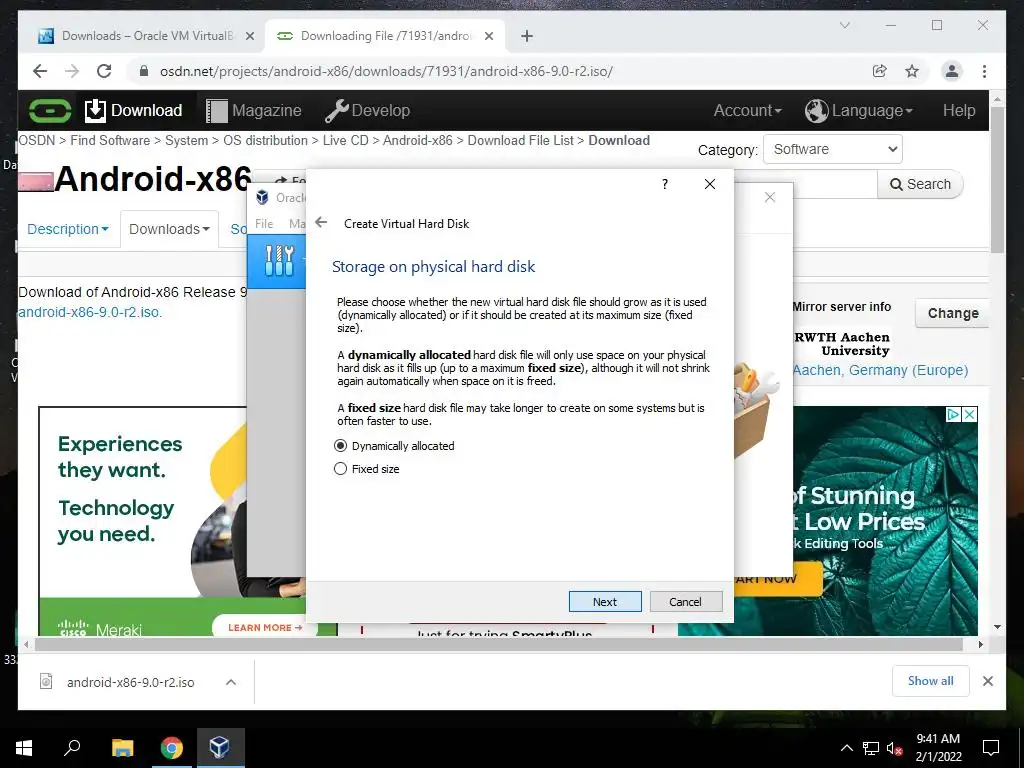
Task: Open the android-x86-9.0-r2.iso link
Action: pos(89,312)
